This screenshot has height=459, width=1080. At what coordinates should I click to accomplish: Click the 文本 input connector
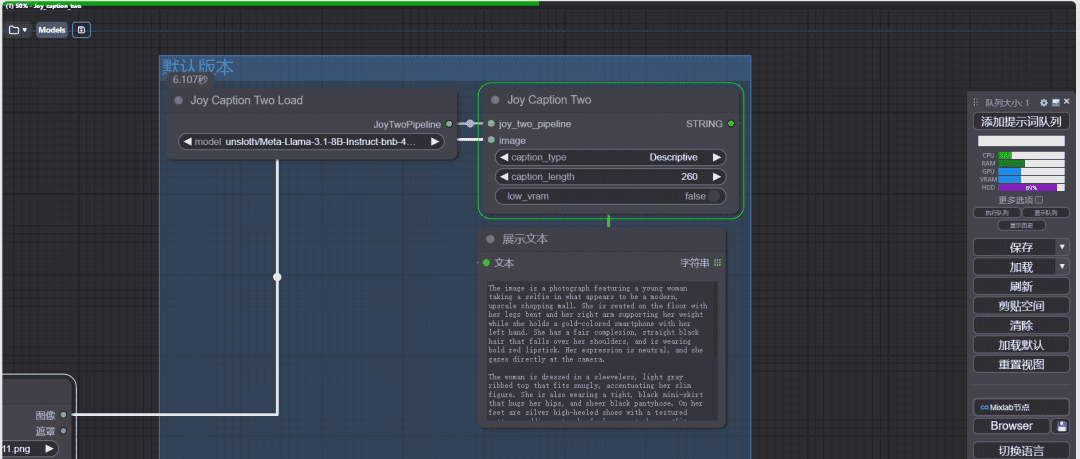486,263
